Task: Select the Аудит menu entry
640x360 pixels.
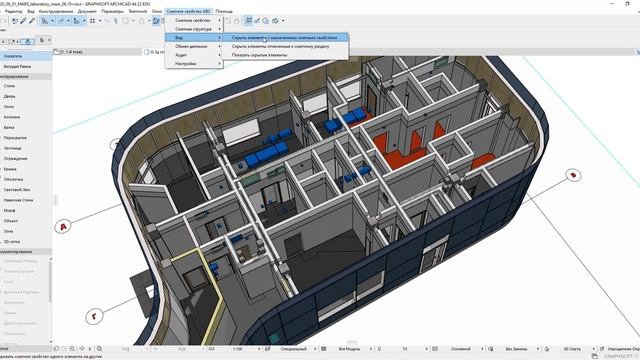Action: pos(194,55)
